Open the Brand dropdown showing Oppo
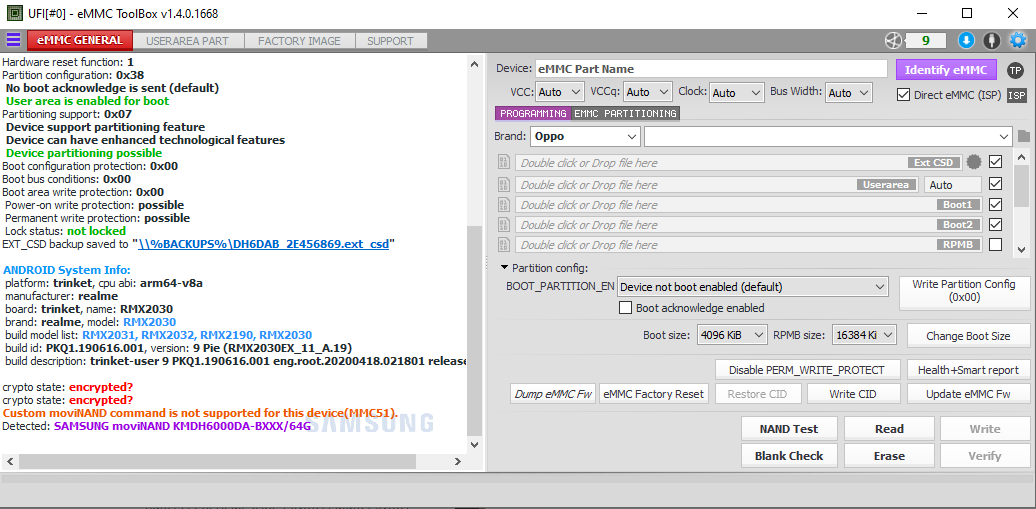Image resolution: width=1036 pixels, height=509 pixels. 585,137
